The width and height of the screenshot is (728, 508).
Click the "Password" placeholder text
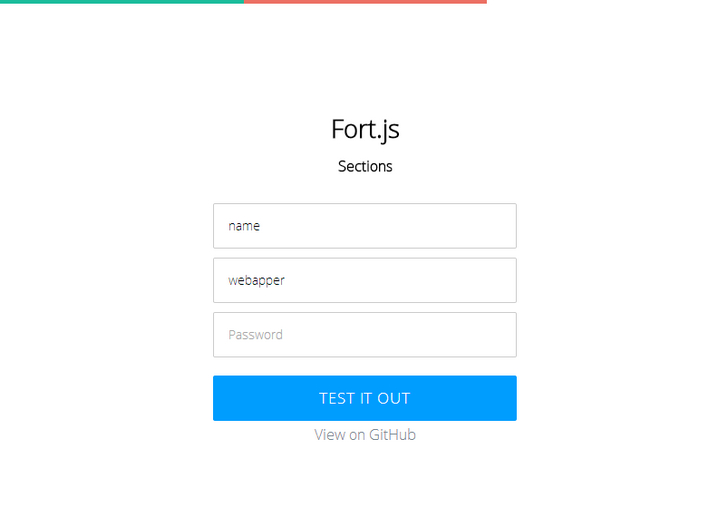255,335
